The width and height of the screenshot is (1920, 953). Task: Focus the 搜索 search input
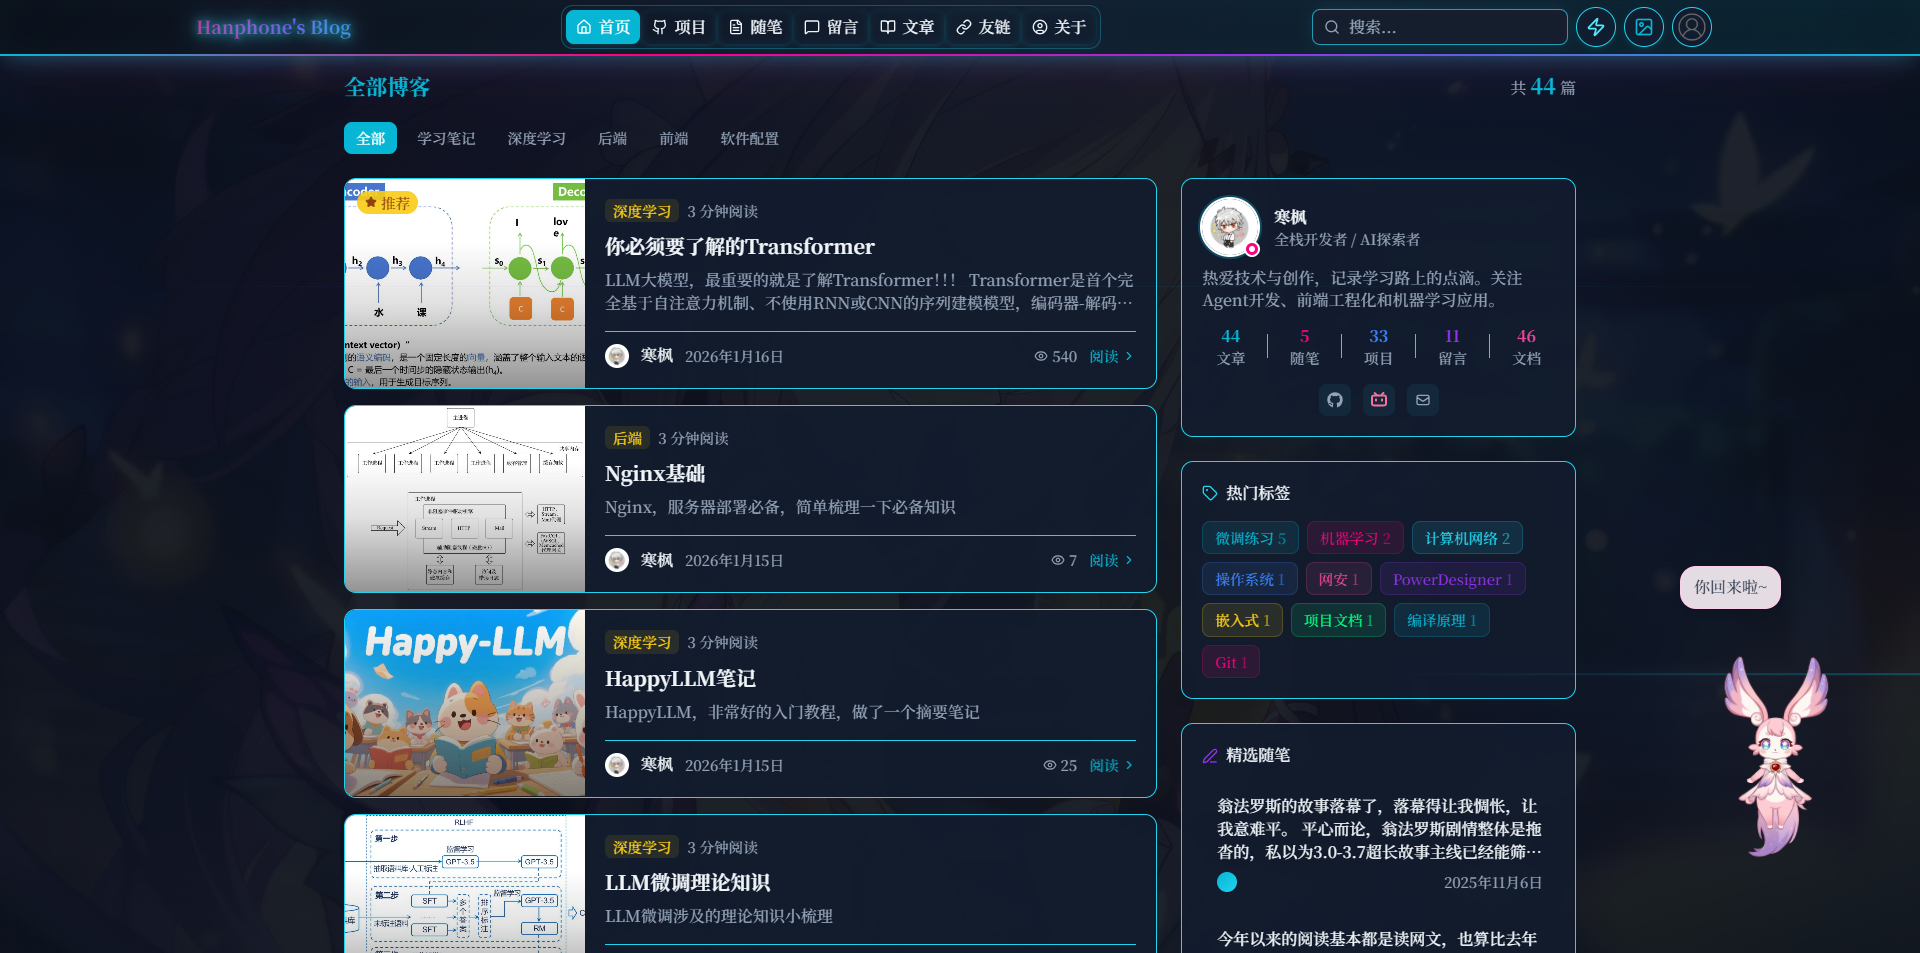click(x=1440, y=27)
